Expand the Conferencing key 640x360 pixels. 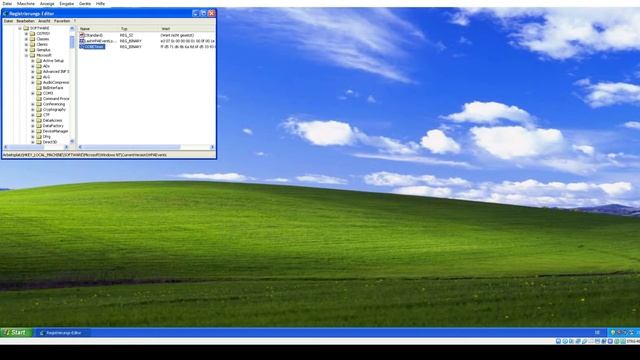tap(33, 104)
